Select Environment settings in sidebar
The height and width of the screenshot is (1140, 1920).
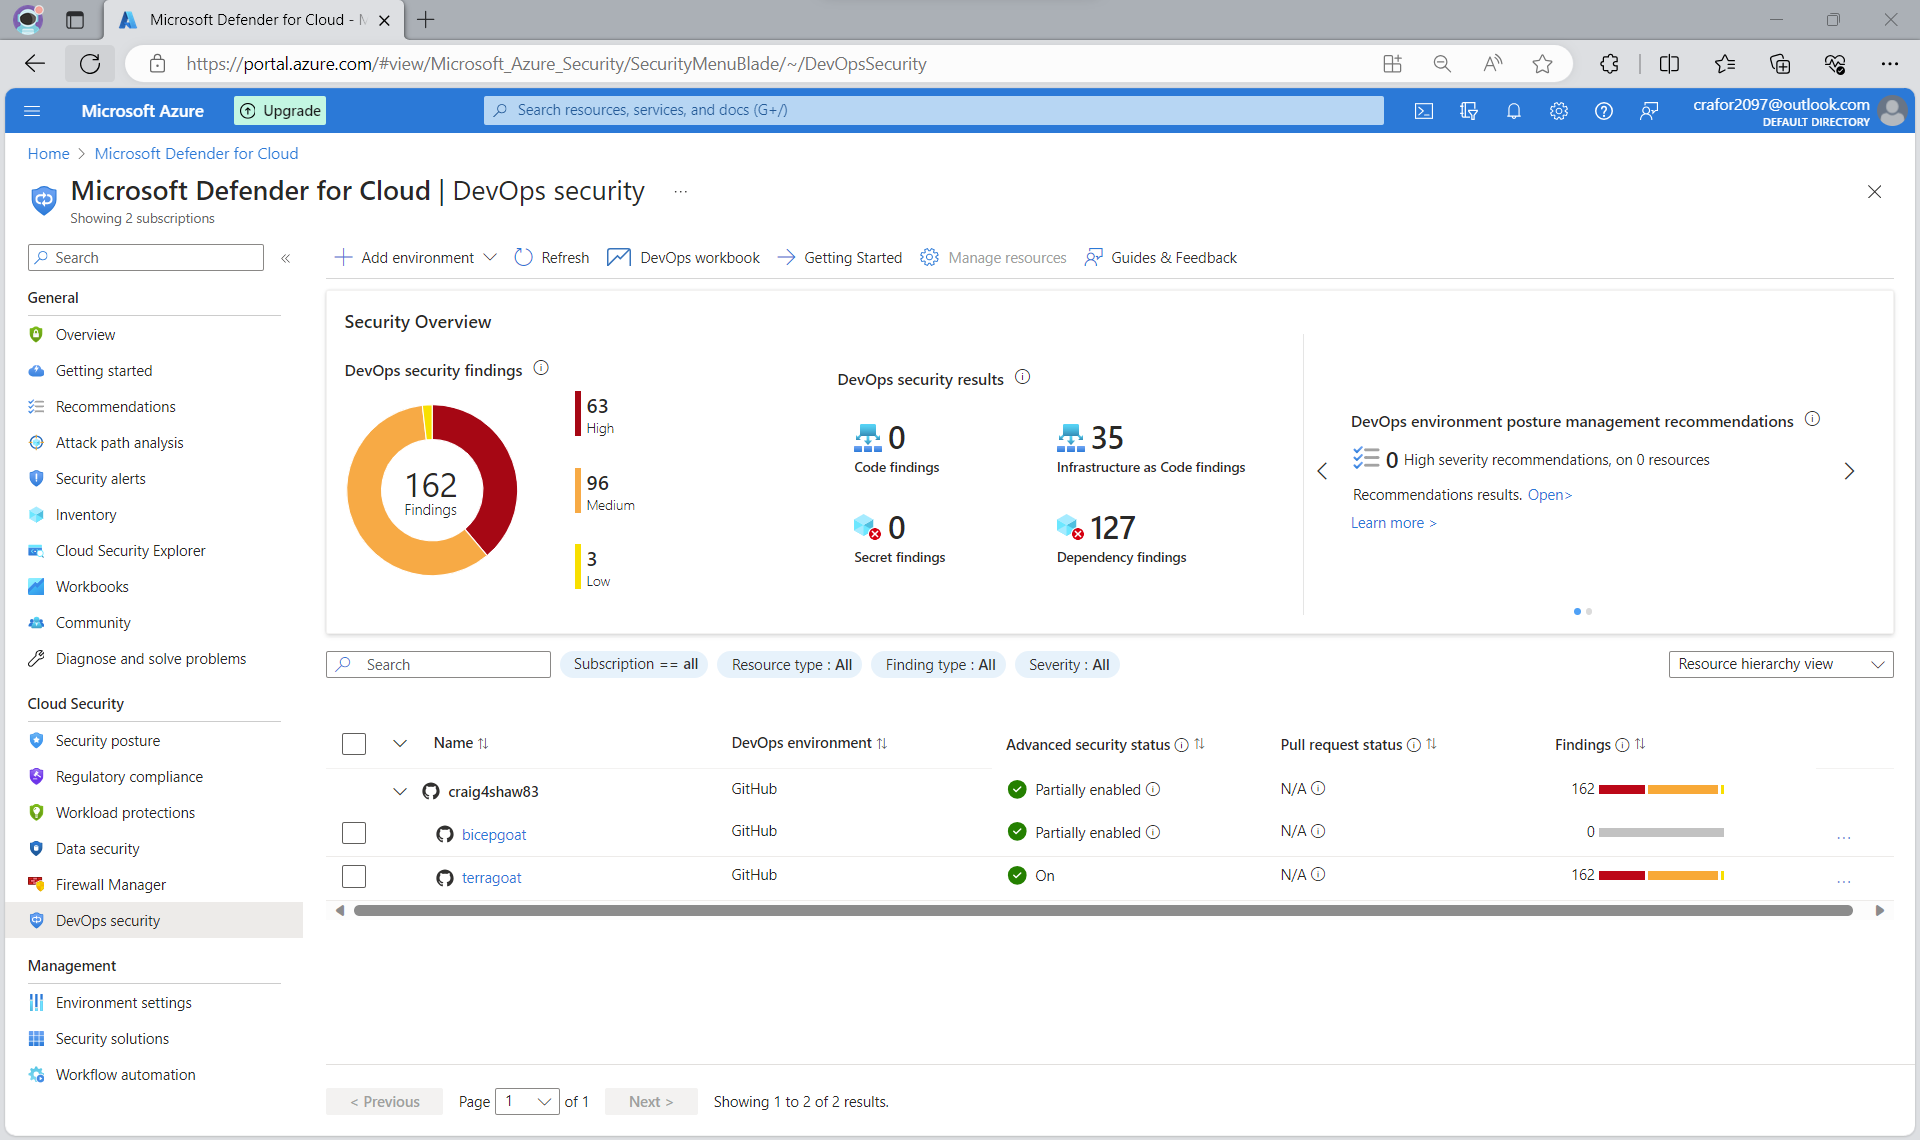(x=123, y=1002)
